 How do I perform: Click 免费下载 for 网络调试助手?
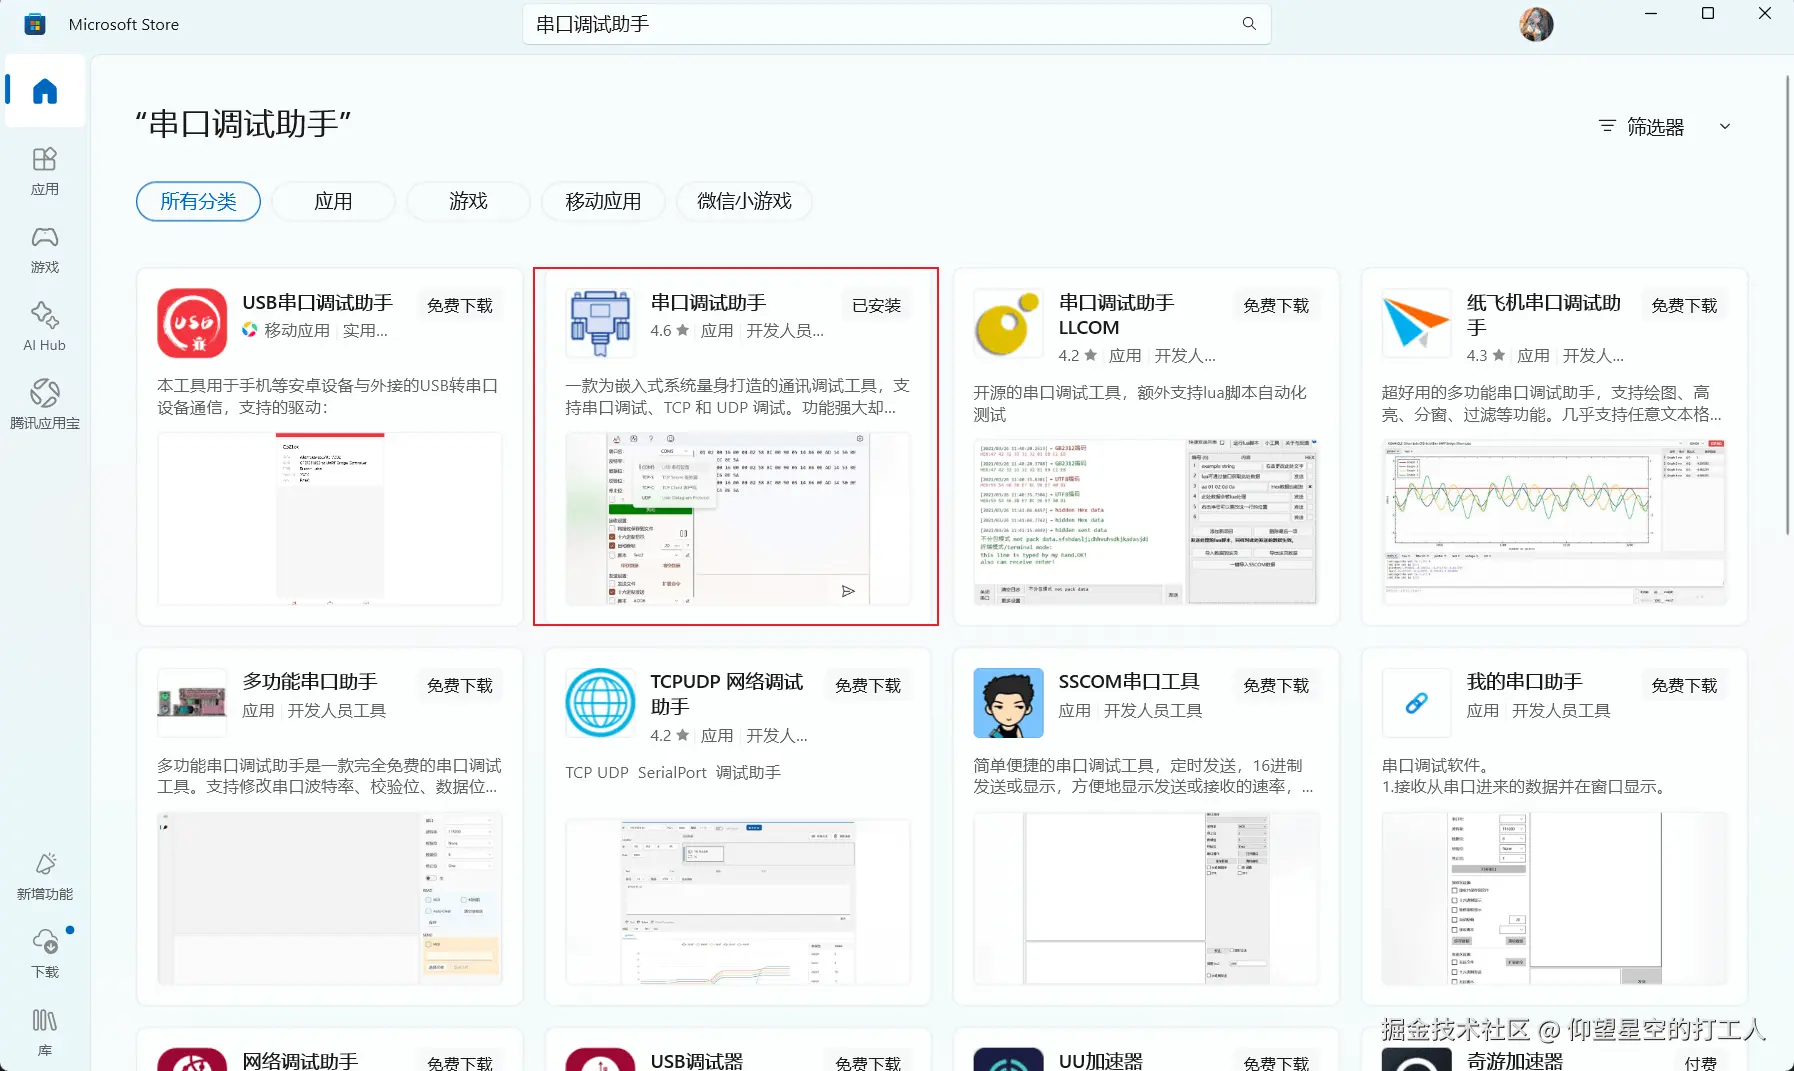460,1063
